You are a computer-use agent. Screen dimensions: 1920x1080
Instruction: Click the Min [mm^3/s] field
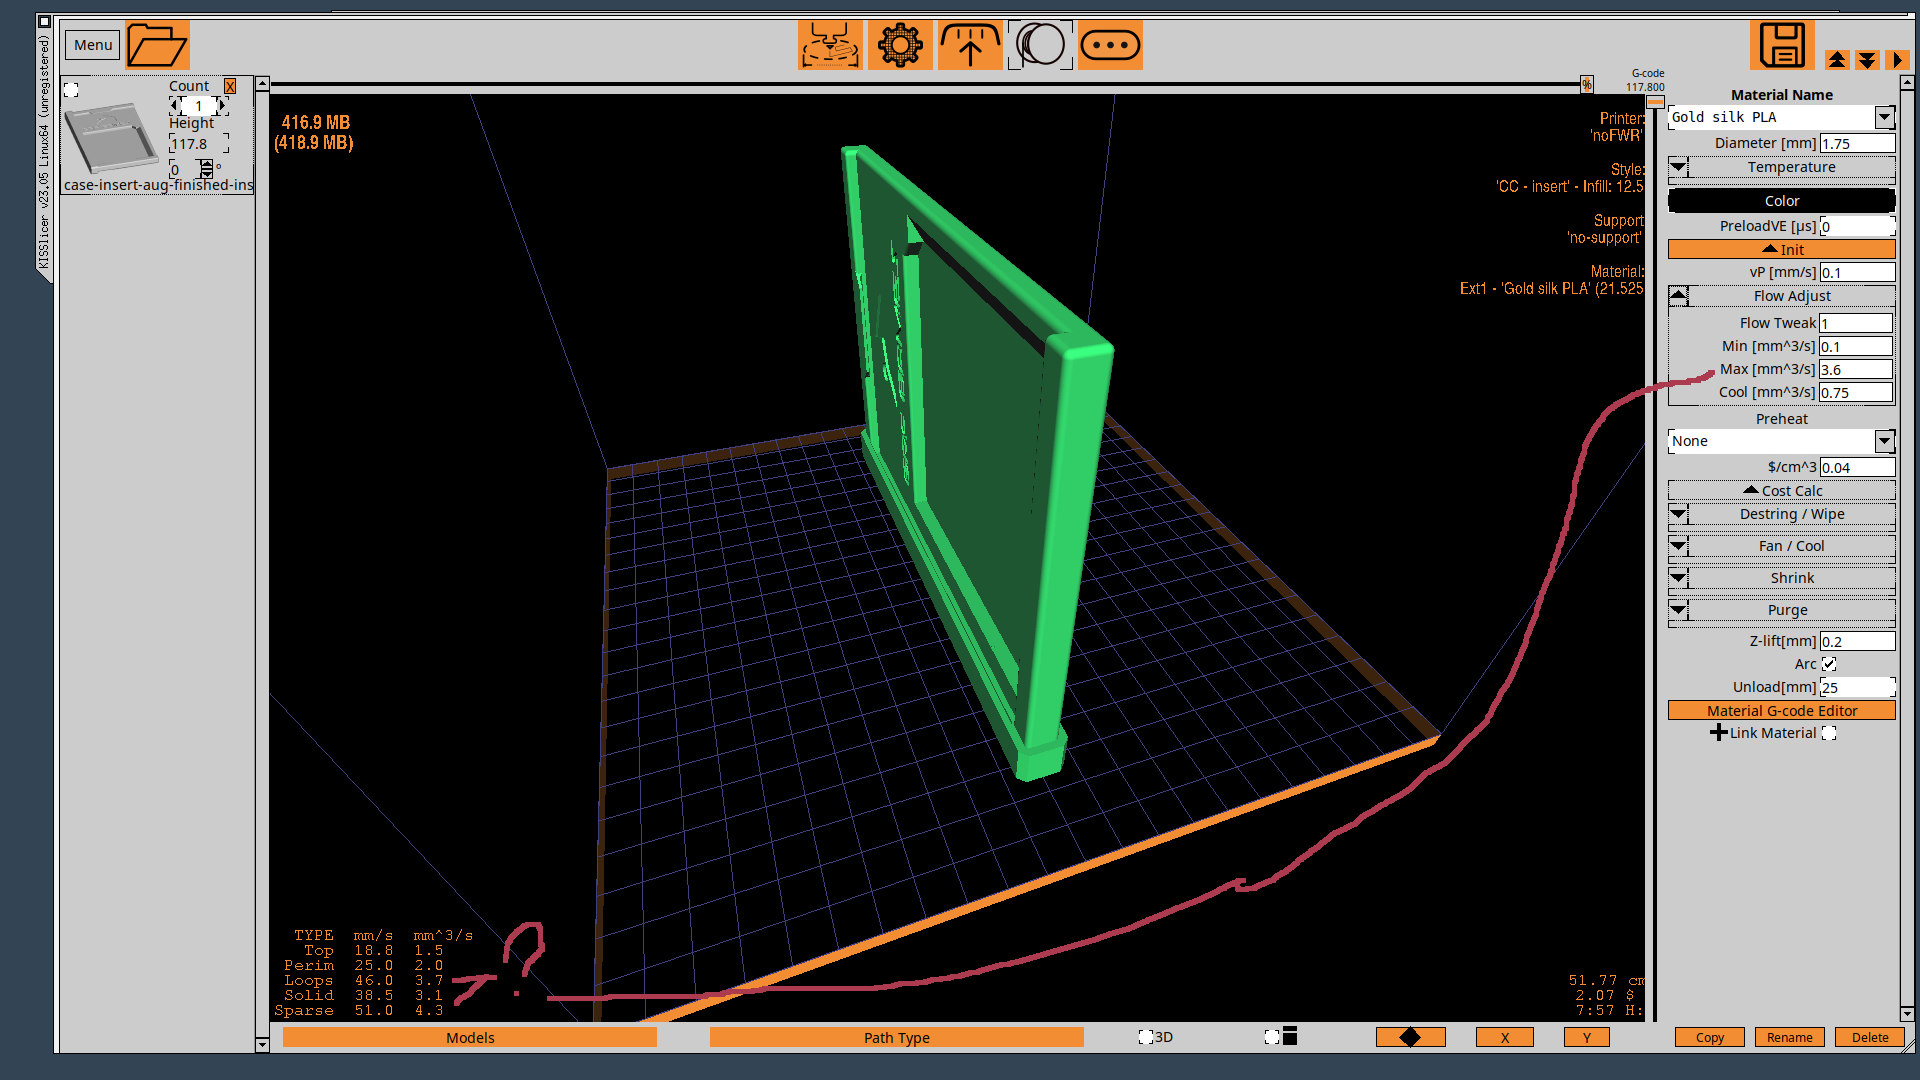click(1855, 346)
